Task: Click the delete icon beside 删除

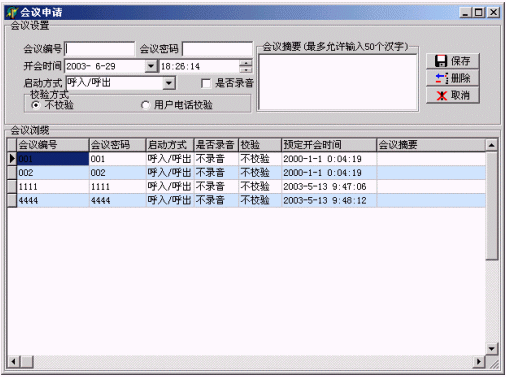Action: click(441, 78)
